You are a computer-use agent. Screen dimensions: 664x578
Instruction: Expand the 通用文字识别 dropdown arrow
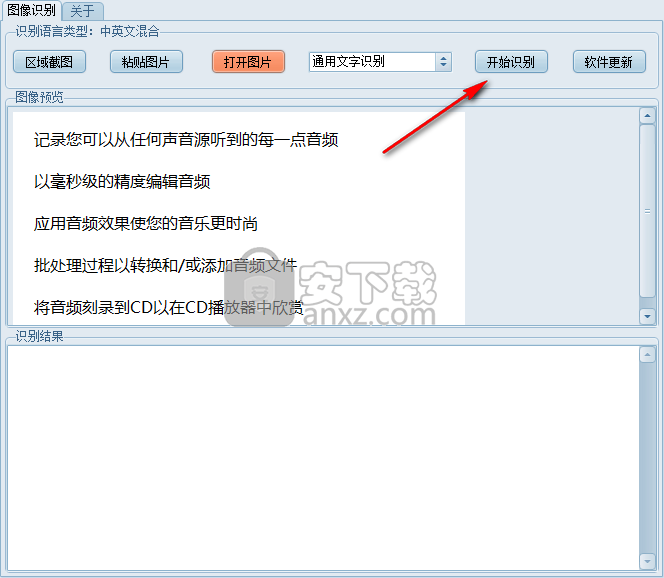point(443,62)
